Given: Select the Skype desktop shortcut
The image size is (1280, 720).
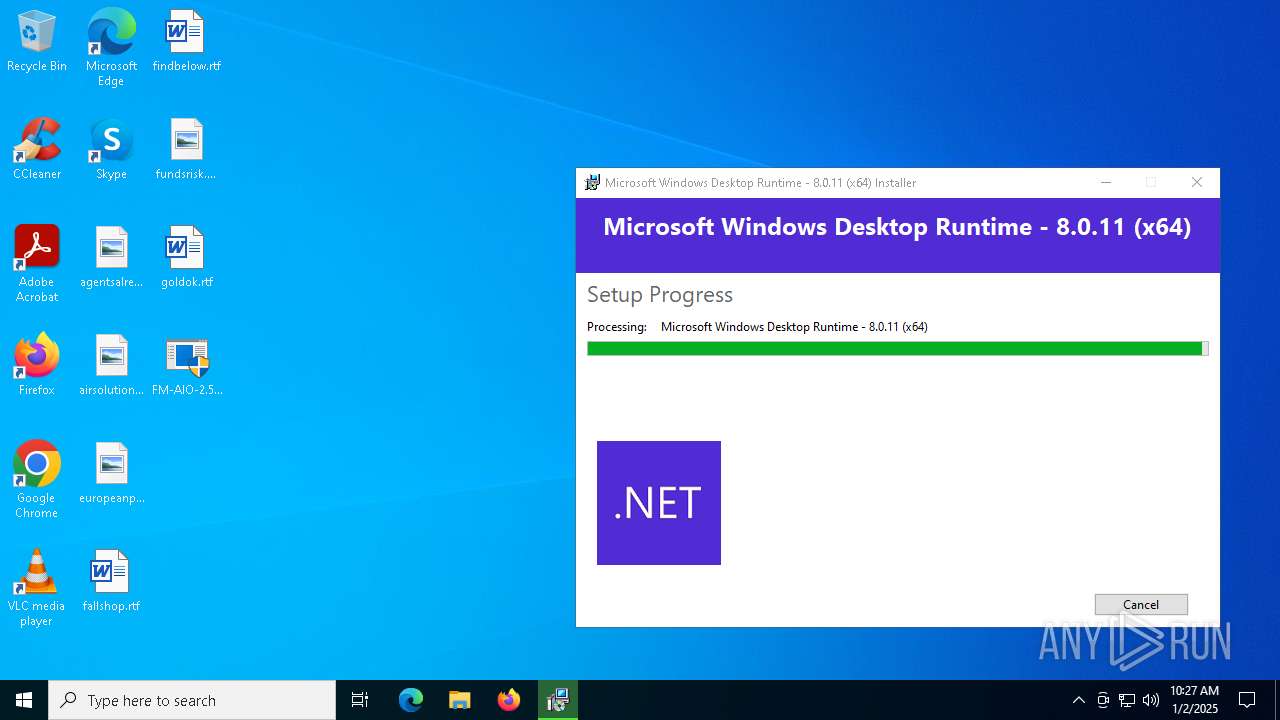Looking at the screenshot, I should point(111,150).
